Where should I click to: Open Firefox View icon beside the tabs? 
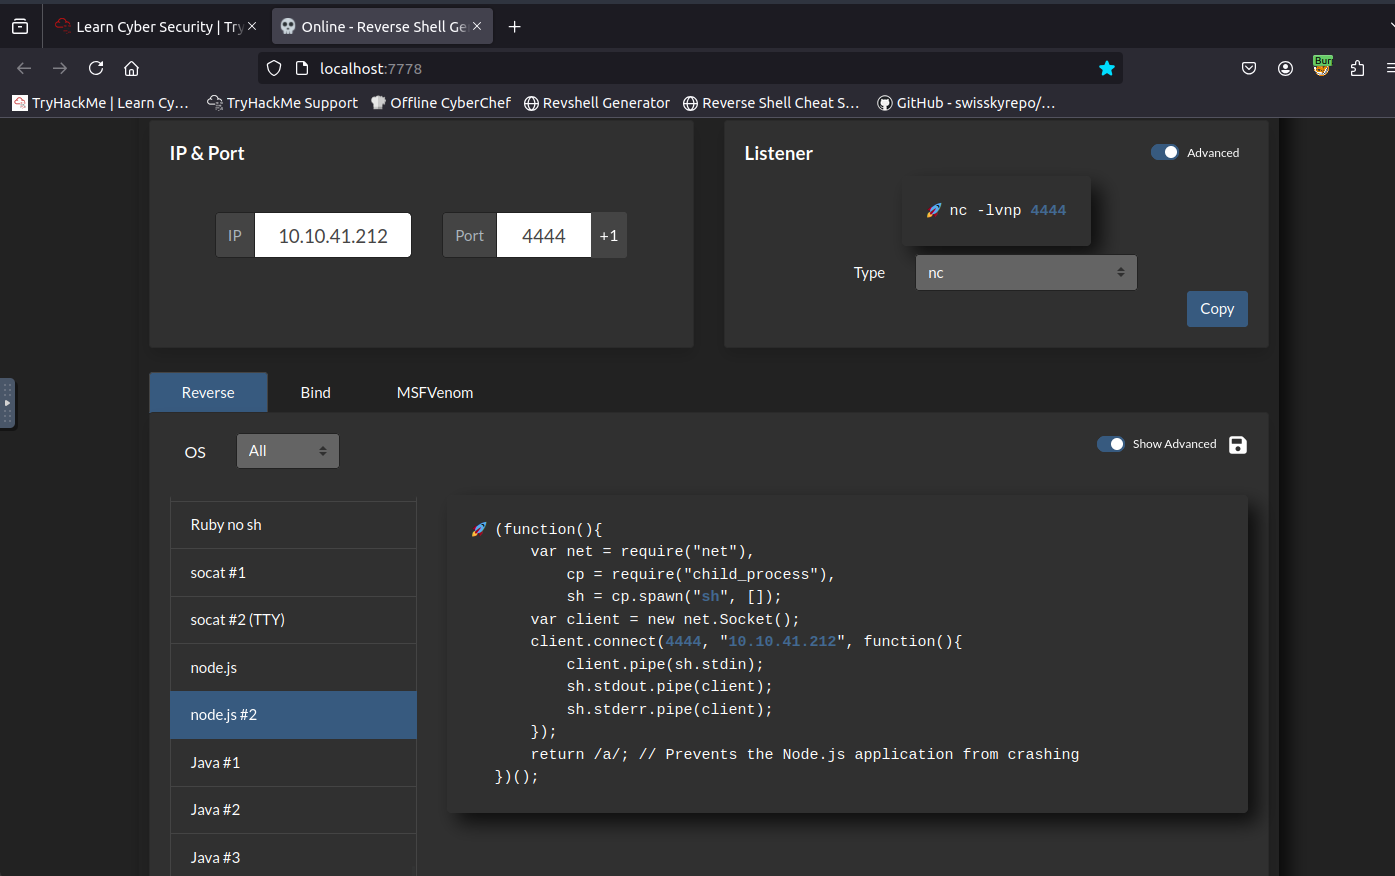20,27
